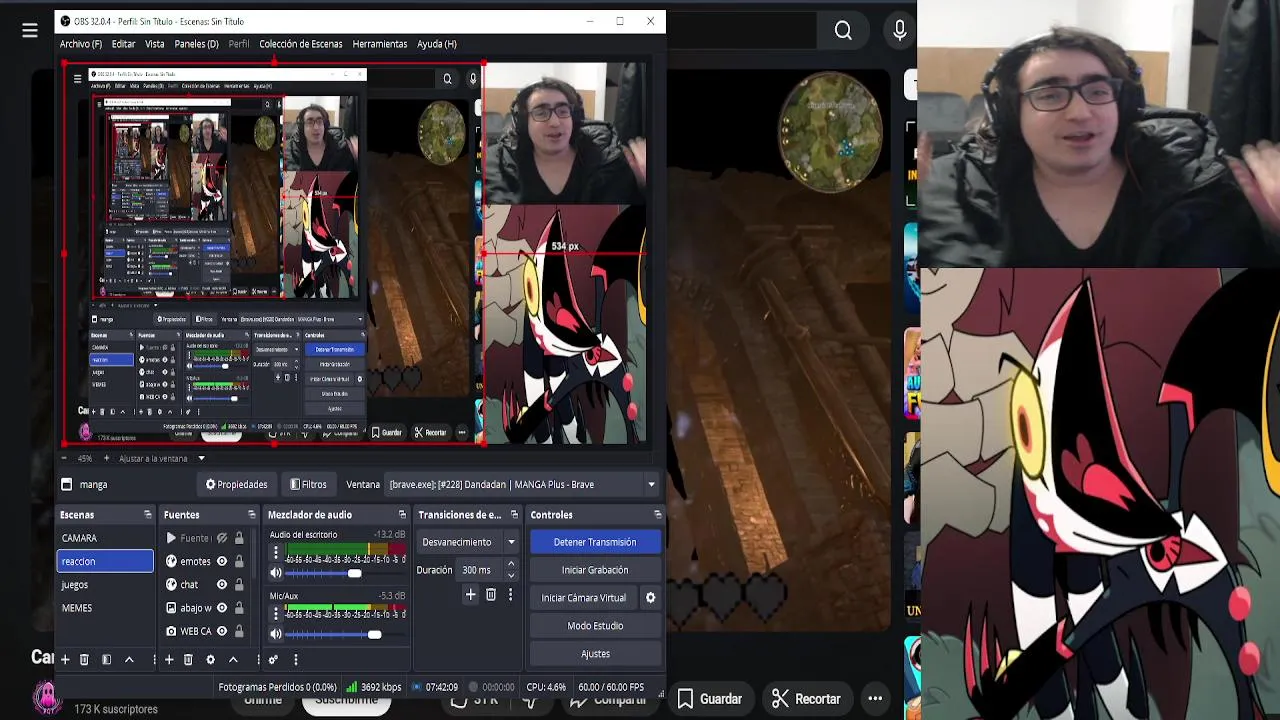Hide the abajo w source
The width and height of the screenshot is (1280, 720).
click(222, 608)
